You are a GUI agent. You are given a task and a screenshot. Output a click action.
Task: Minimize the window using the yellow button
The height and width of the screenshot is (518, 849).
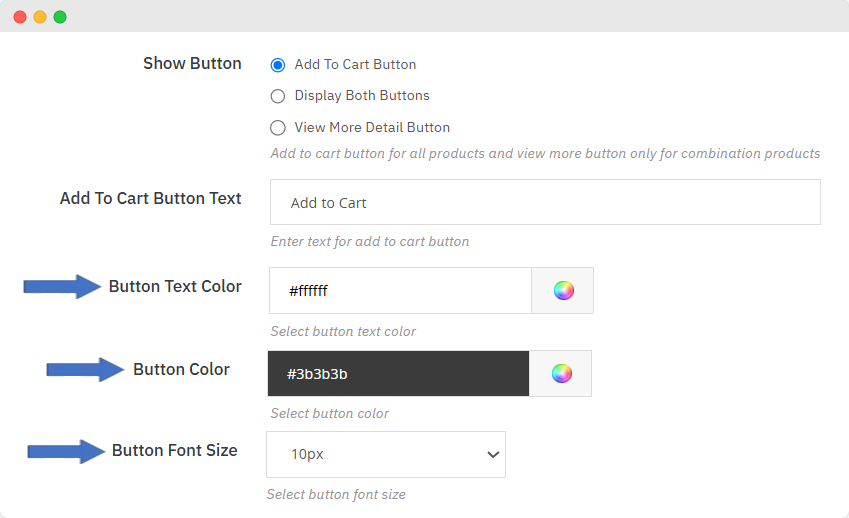coord(40,17)
